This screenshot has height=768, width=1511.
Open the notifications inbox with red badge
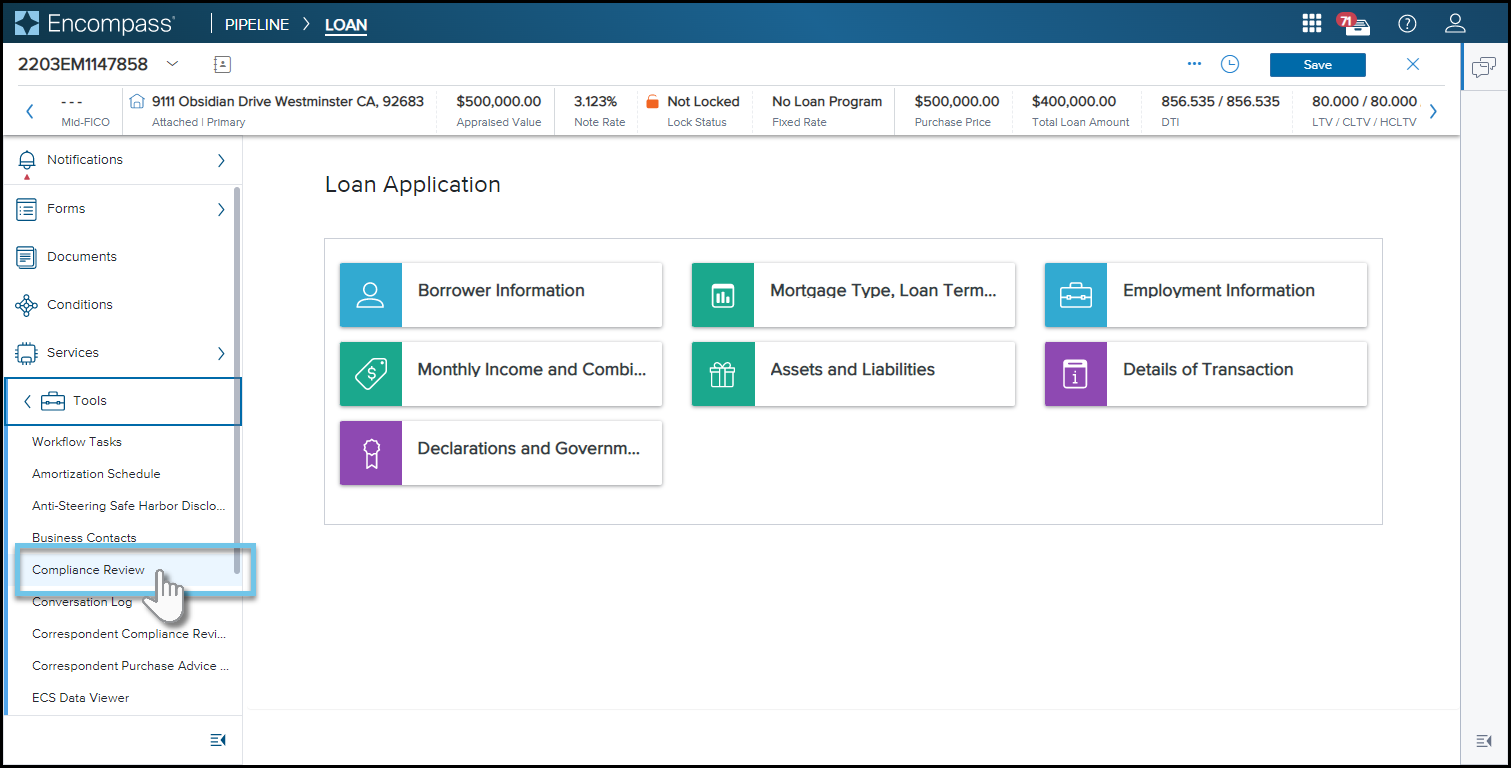tap(1354, 23)
